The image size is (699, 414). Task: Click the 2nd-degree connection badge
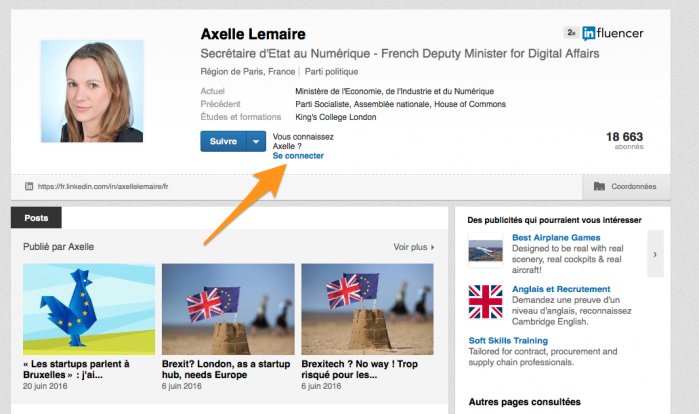[x=571, y=33]
